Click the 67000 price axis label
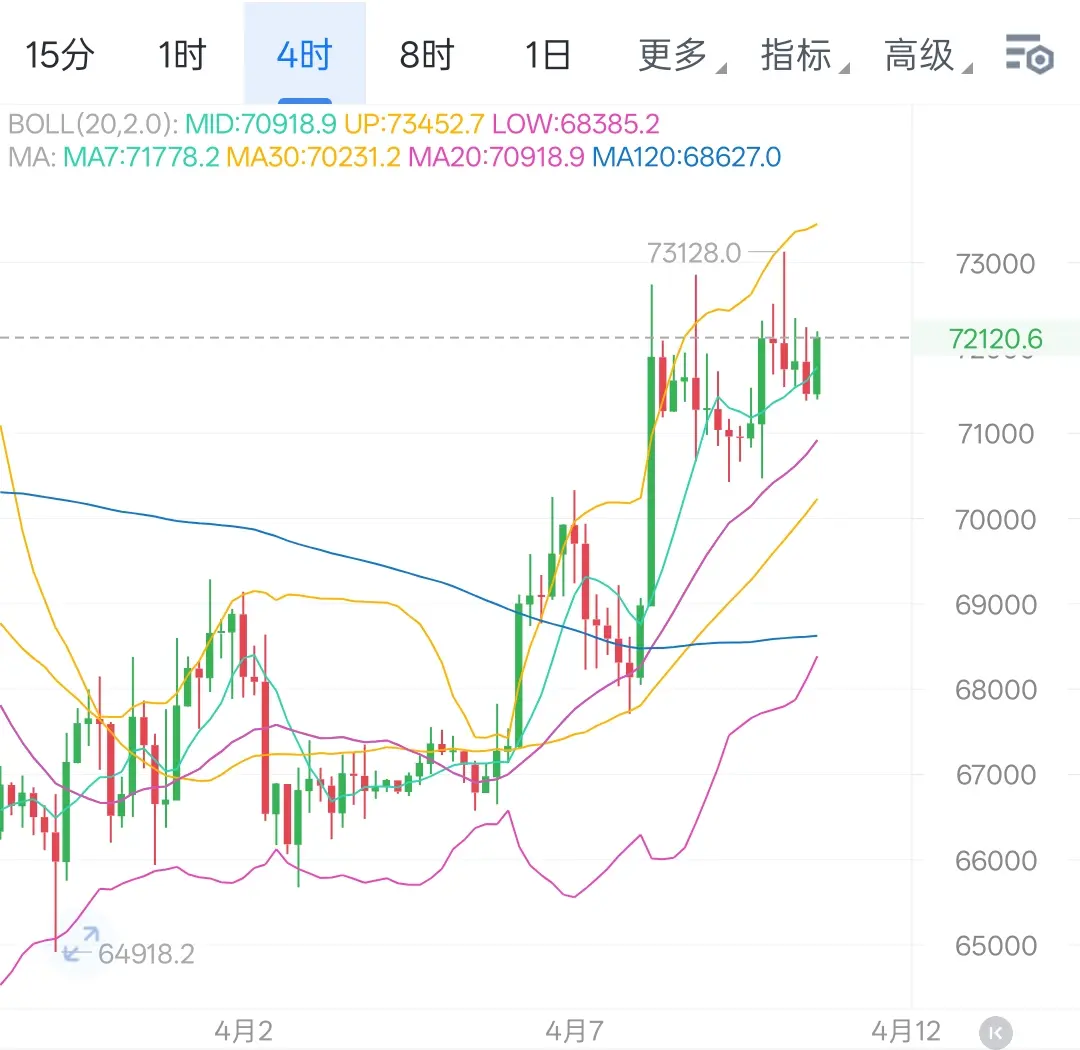Screen dimensions: 1080x1050 (x=995, y=775)
